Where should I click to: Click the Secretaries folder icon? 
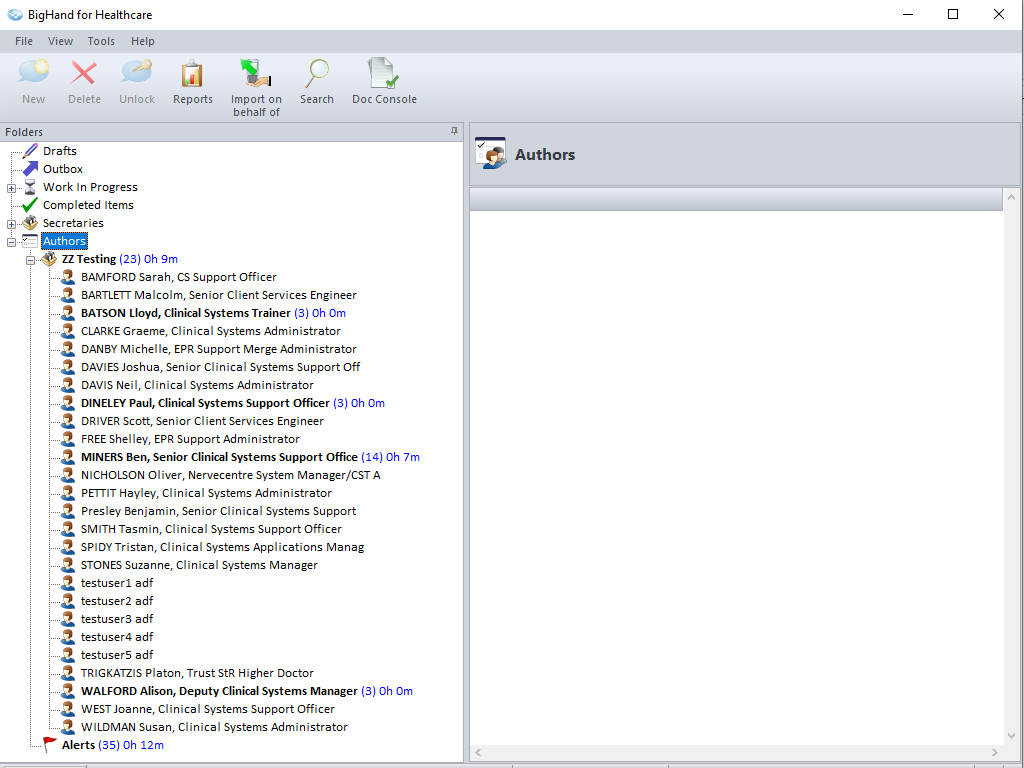tap(30, 223)
